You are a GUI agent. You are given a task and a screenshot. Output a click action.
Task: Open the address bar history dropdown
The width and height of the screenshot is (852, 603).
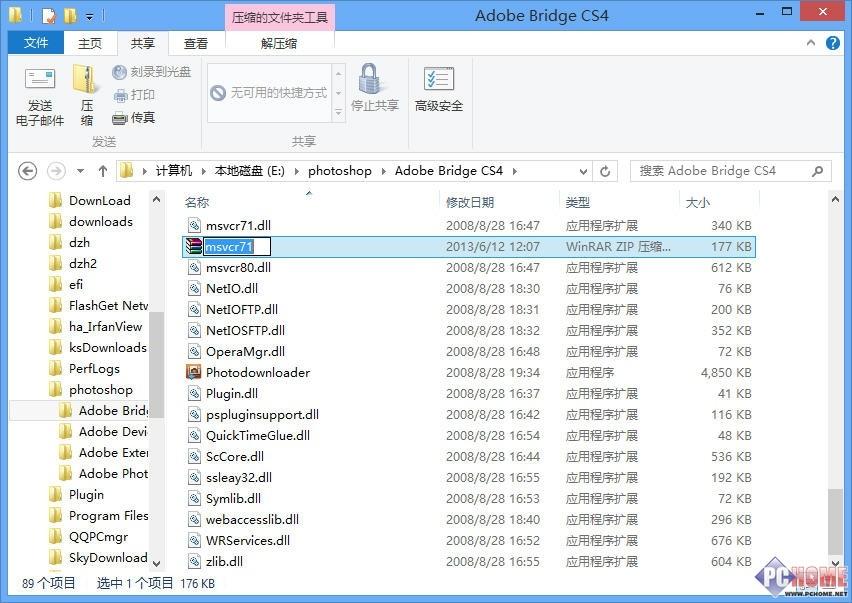583,171
